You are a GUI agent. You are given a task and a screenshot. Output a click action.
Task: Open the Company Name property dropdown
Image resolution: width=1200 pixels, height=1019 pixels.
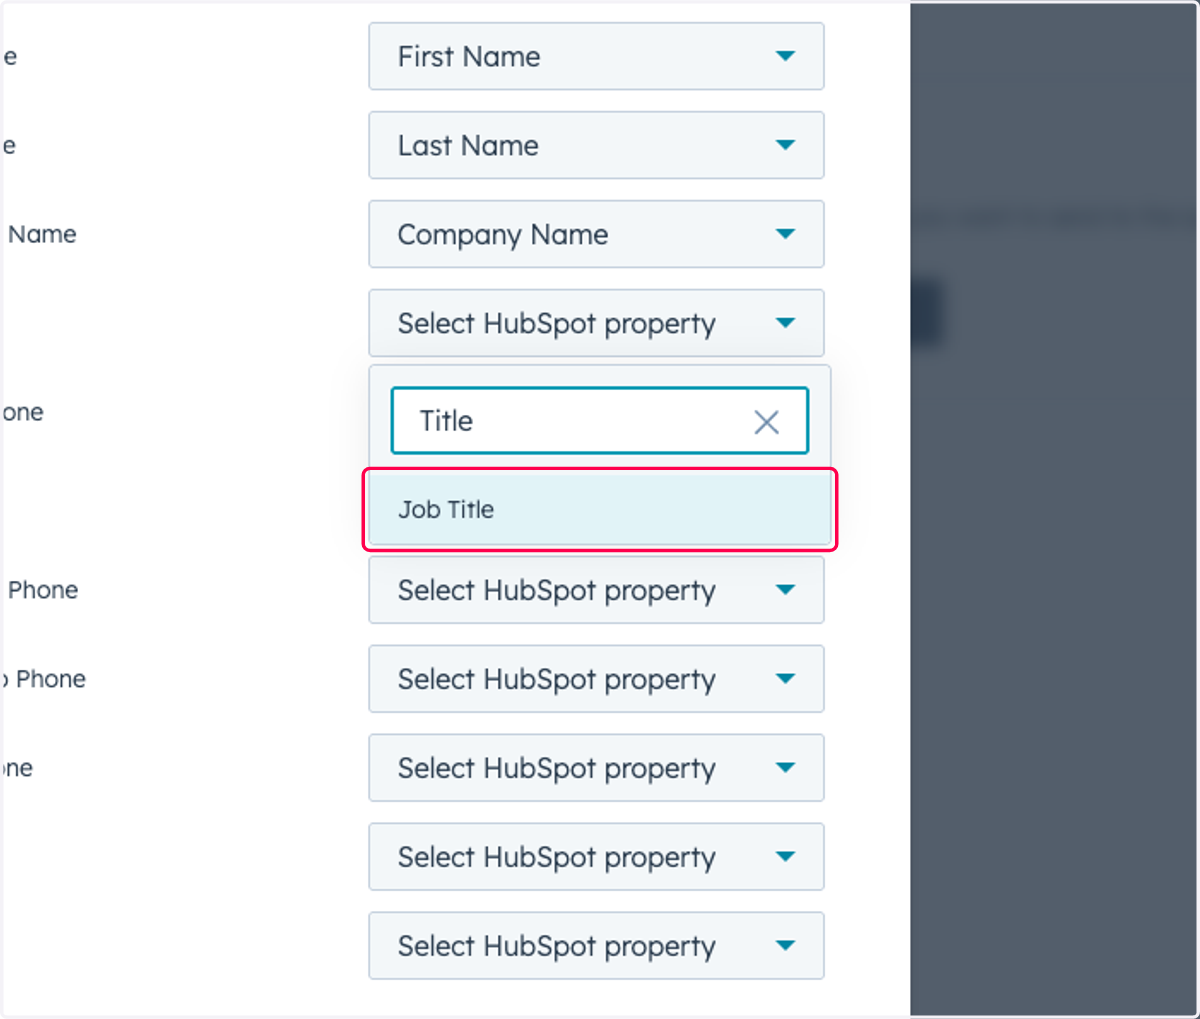coord(596,234)
